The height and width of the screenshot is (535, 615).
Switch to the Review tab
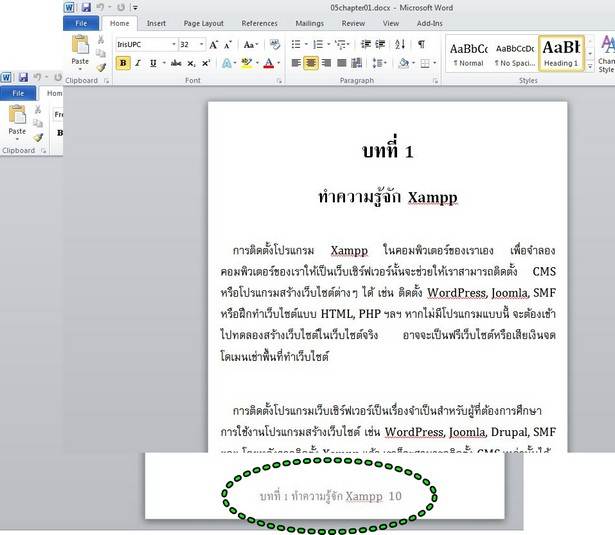(x=353, y=24)
